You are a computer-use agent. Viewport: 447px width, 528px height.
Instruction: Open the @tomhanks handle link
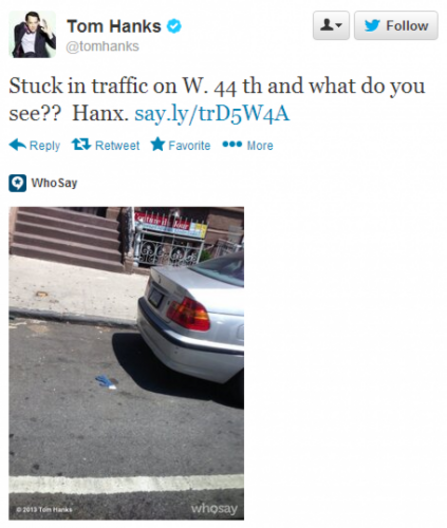tap(102, 46)
